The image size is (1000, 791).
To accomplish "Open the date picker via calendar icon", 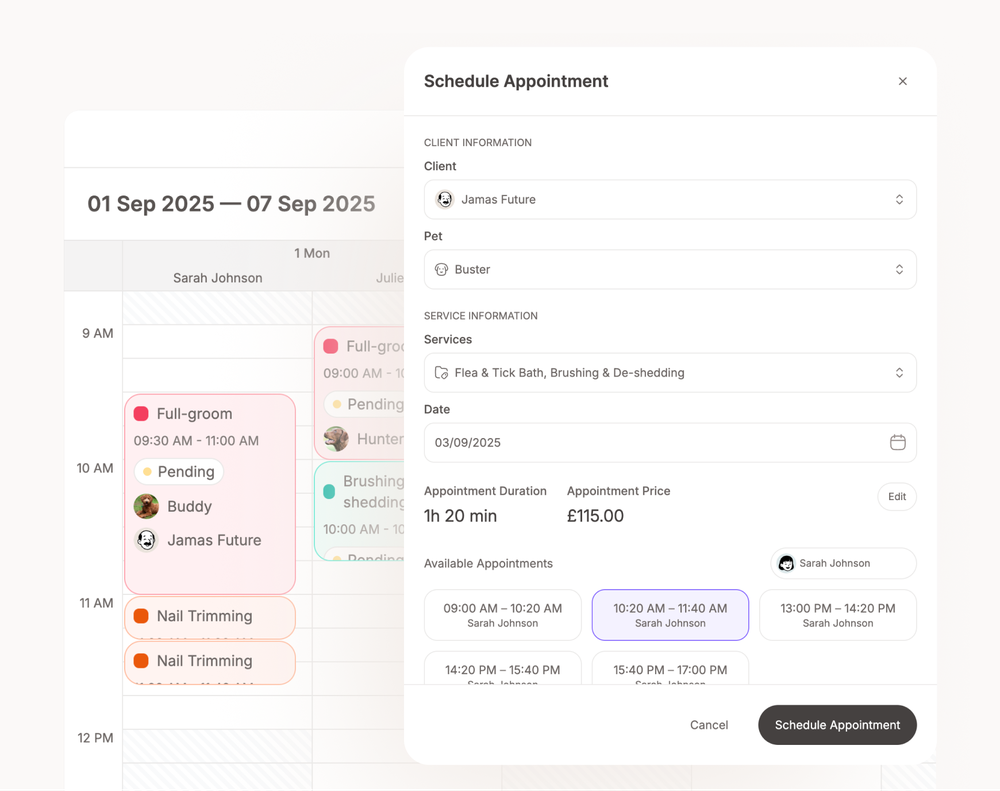I will point(897,442).
